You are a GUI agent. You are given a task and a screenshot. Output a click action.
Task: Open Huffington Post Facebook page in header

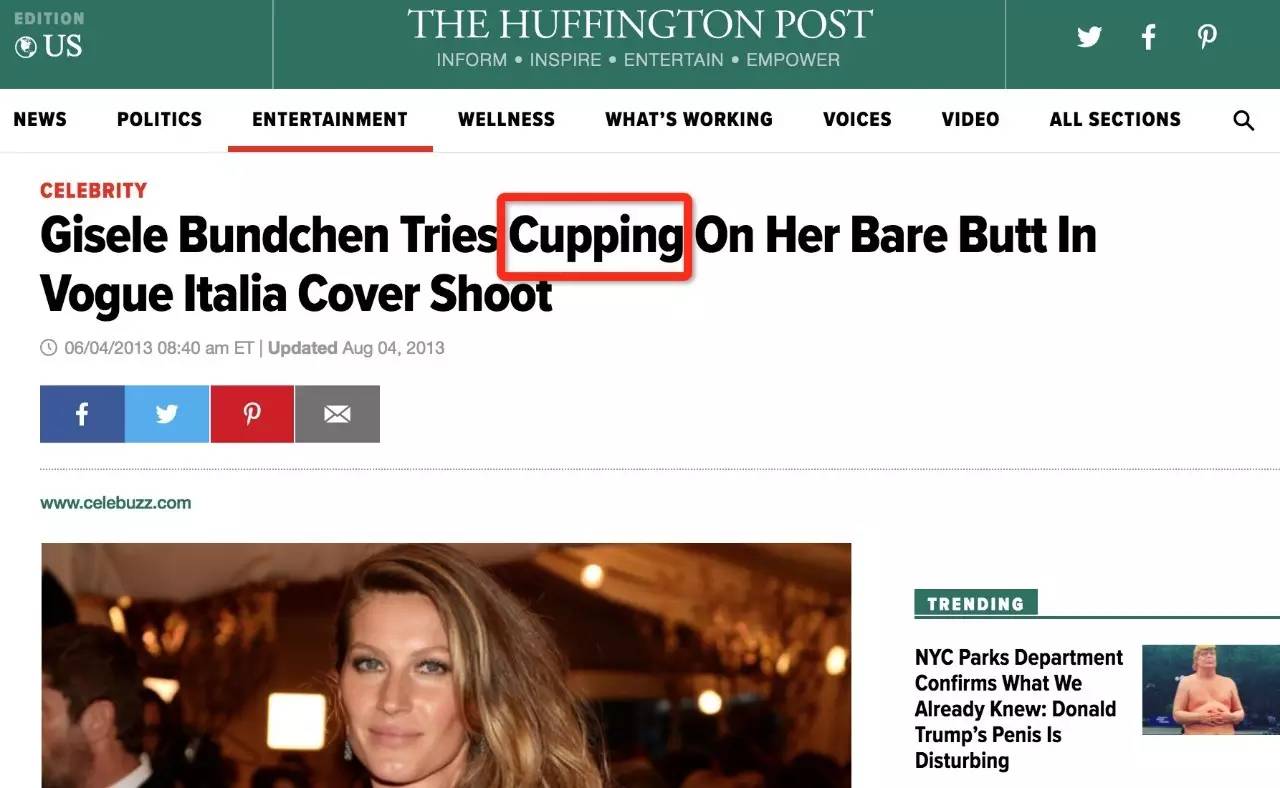[x=1149, y=38]
